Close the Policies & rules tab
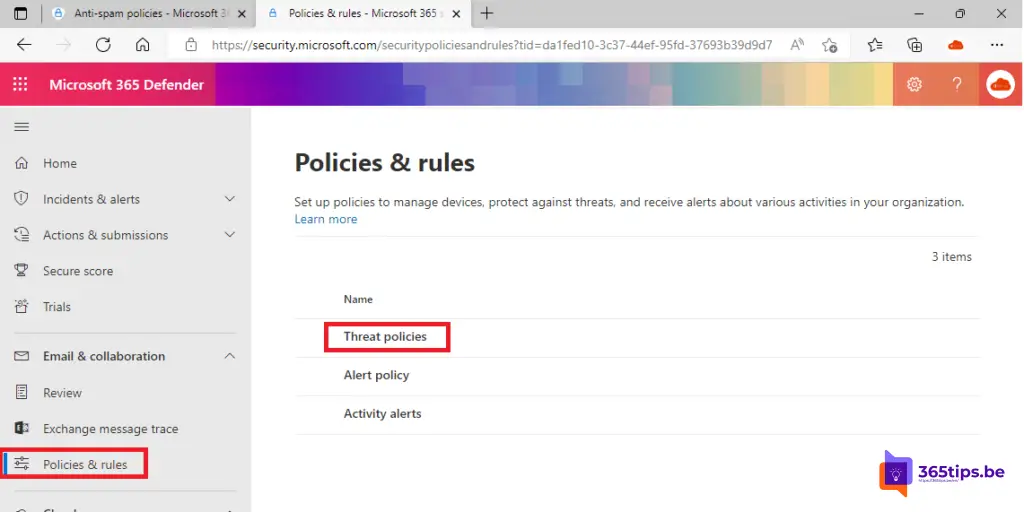Image resolution: width=1024 pixels, height=512 pixels. [456, 14]
